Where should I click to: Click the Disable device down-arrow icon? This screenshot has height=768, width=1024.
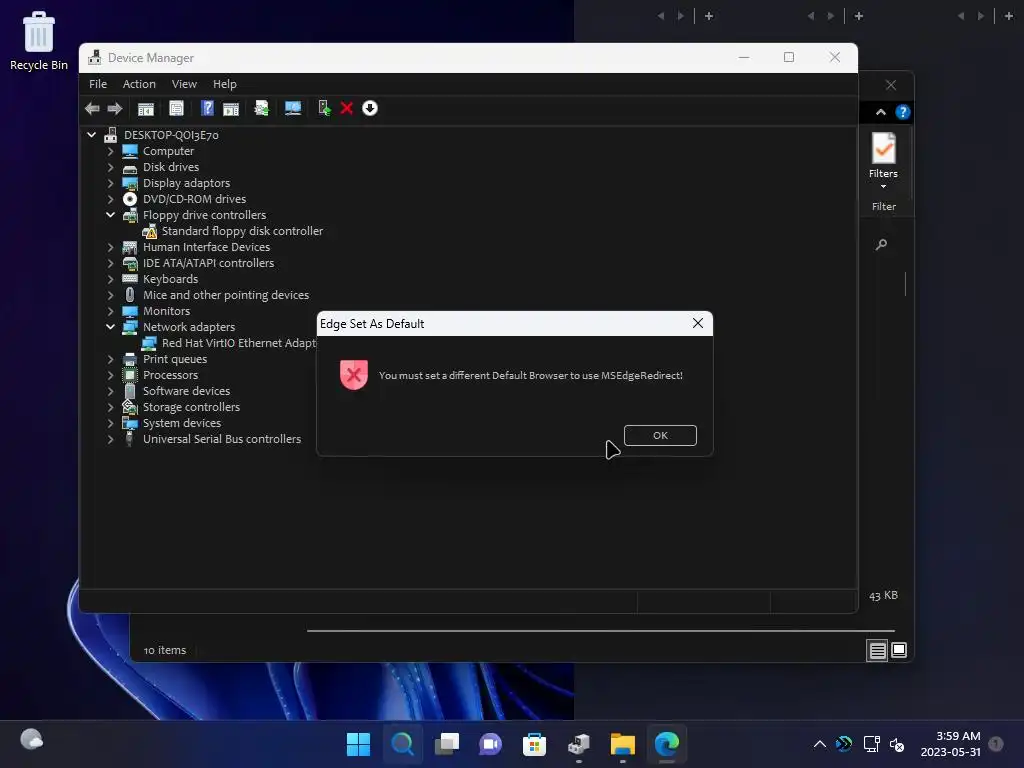pyautogui.click(x=370, y=108)
